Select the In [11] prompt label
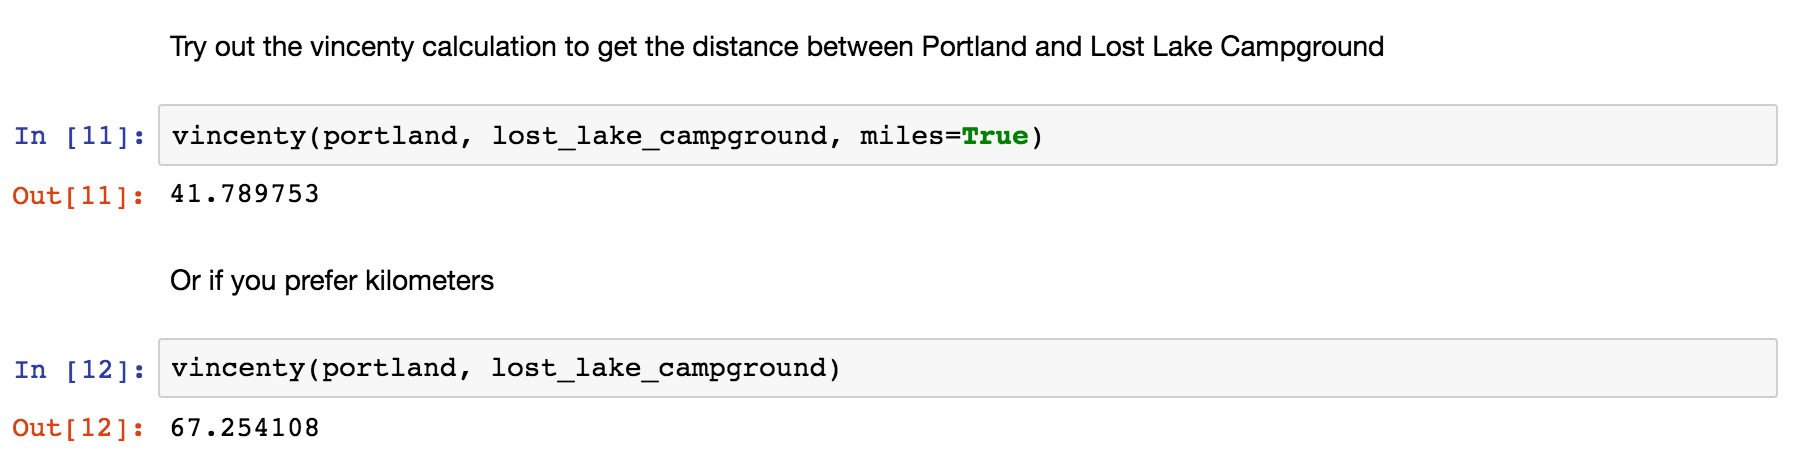The height and width of the screenshot is (464, 1798). point(79,136)
